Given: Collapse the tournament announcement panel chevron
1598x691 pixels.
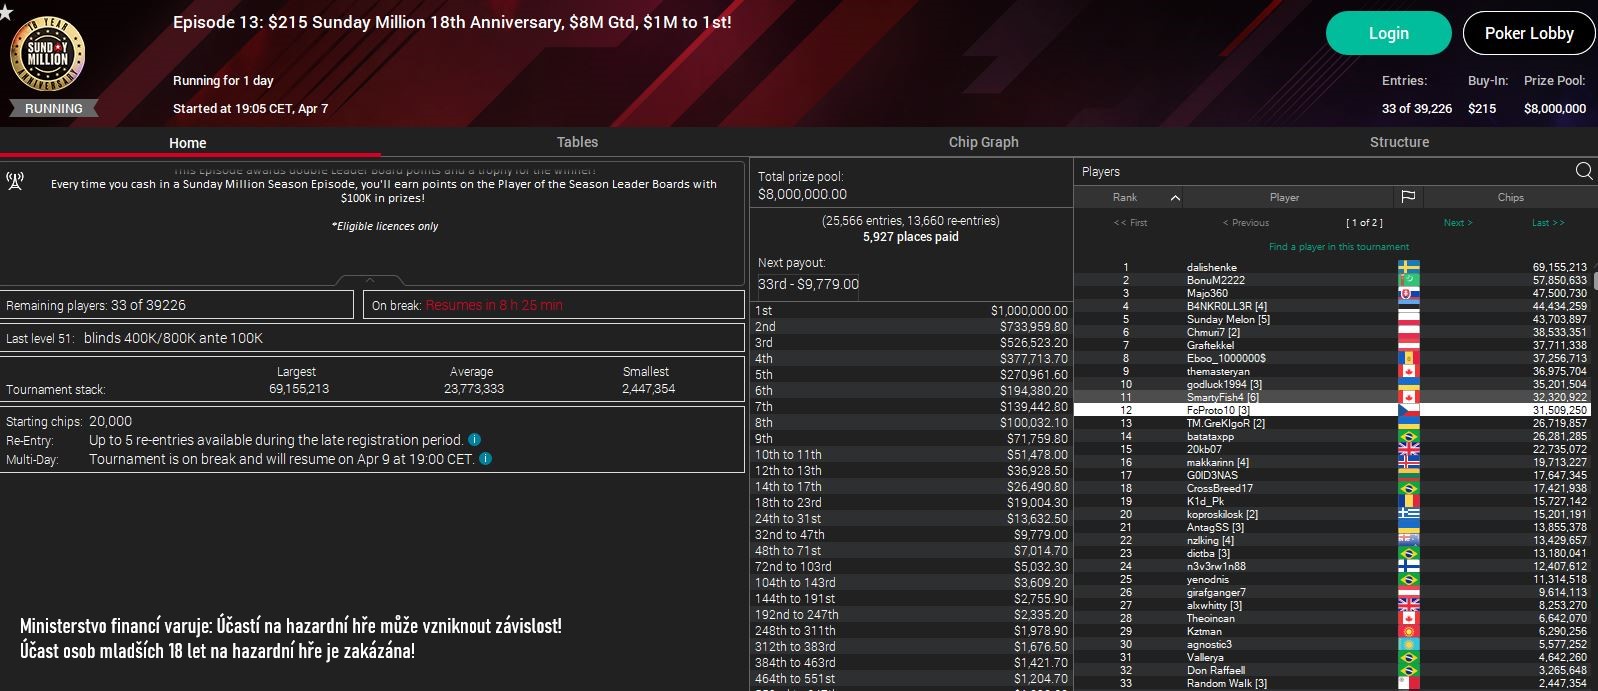Looking at the screenshot, I should (370, 280).
